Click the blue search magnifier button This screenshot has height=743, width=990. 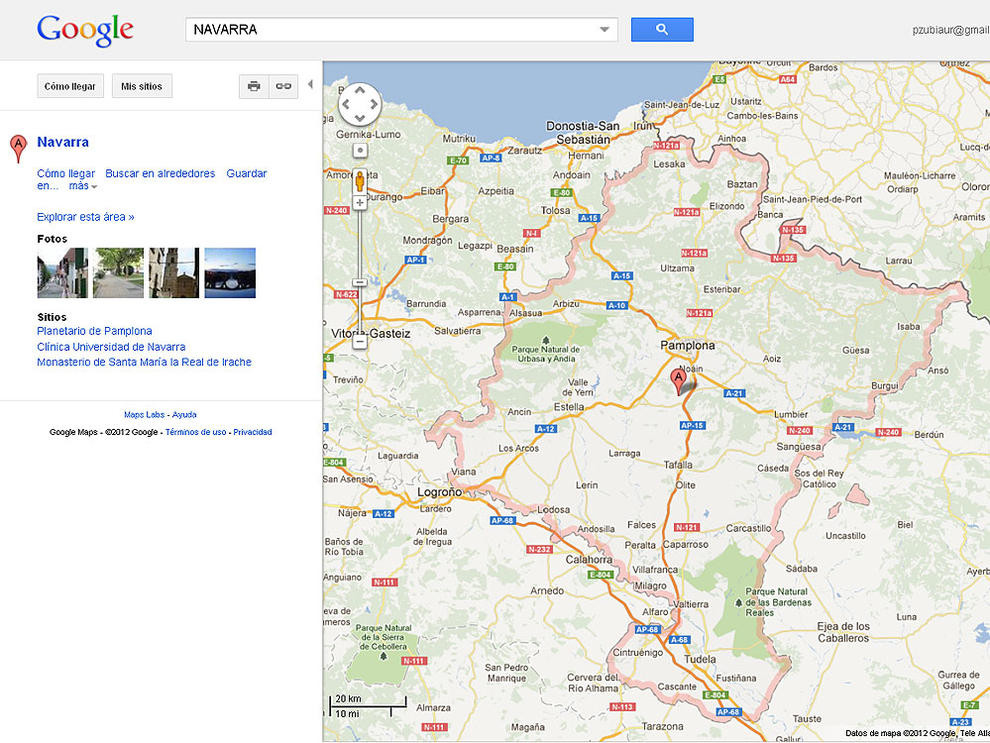click(662, 30)
